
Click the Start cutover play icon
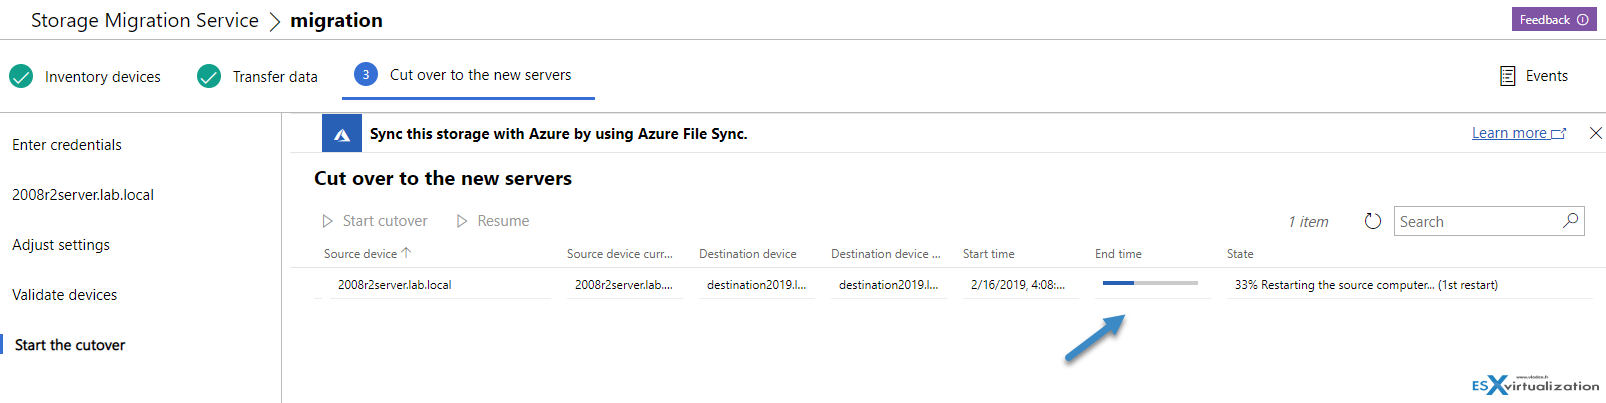(x=327, y=221)
